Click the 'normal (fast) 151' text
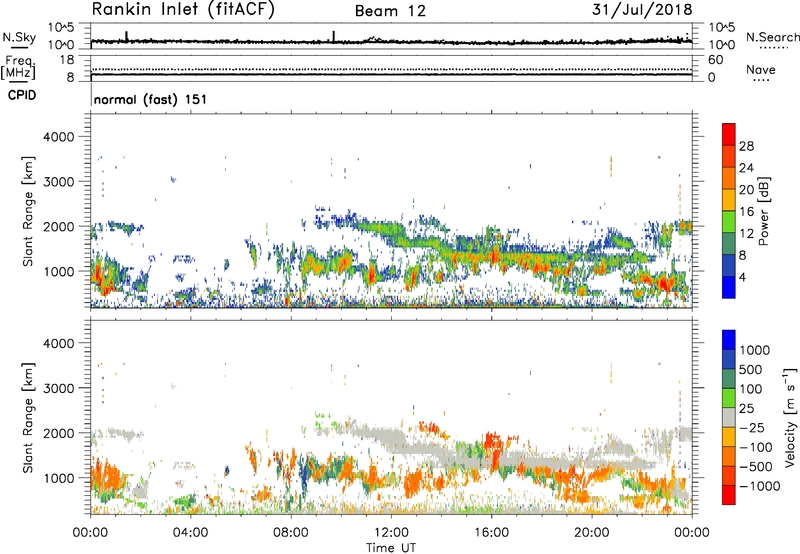The image size is (800, 554). (x=151, y=99)
